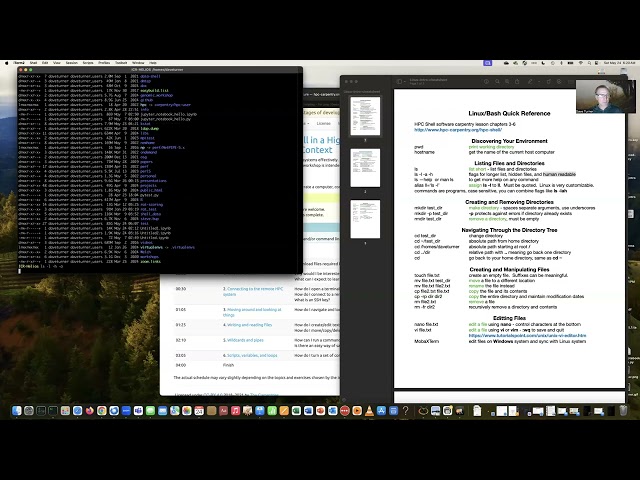Viewport: 640px width, 480px height.
Task: Click the Rotate icon in Preview toolbar
Action: click(x=549, y=82)
